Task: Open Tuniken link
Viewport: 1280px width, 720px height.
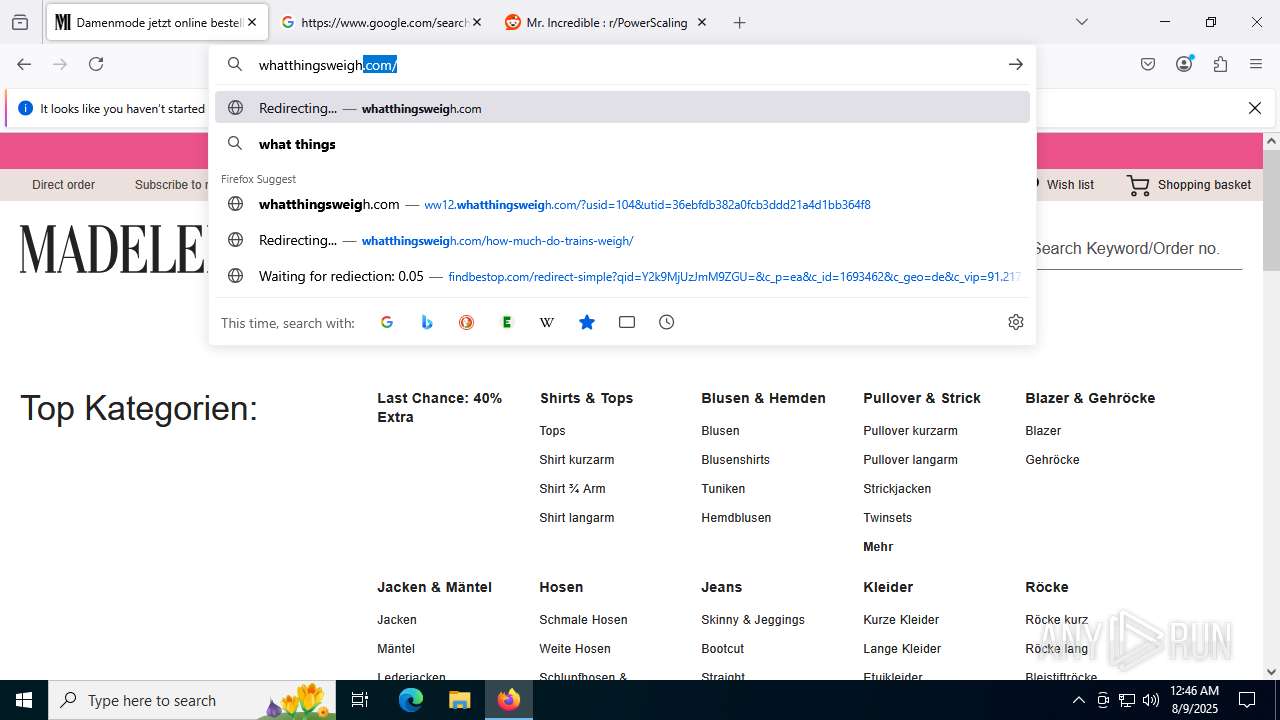Action: tap(723, 489)
